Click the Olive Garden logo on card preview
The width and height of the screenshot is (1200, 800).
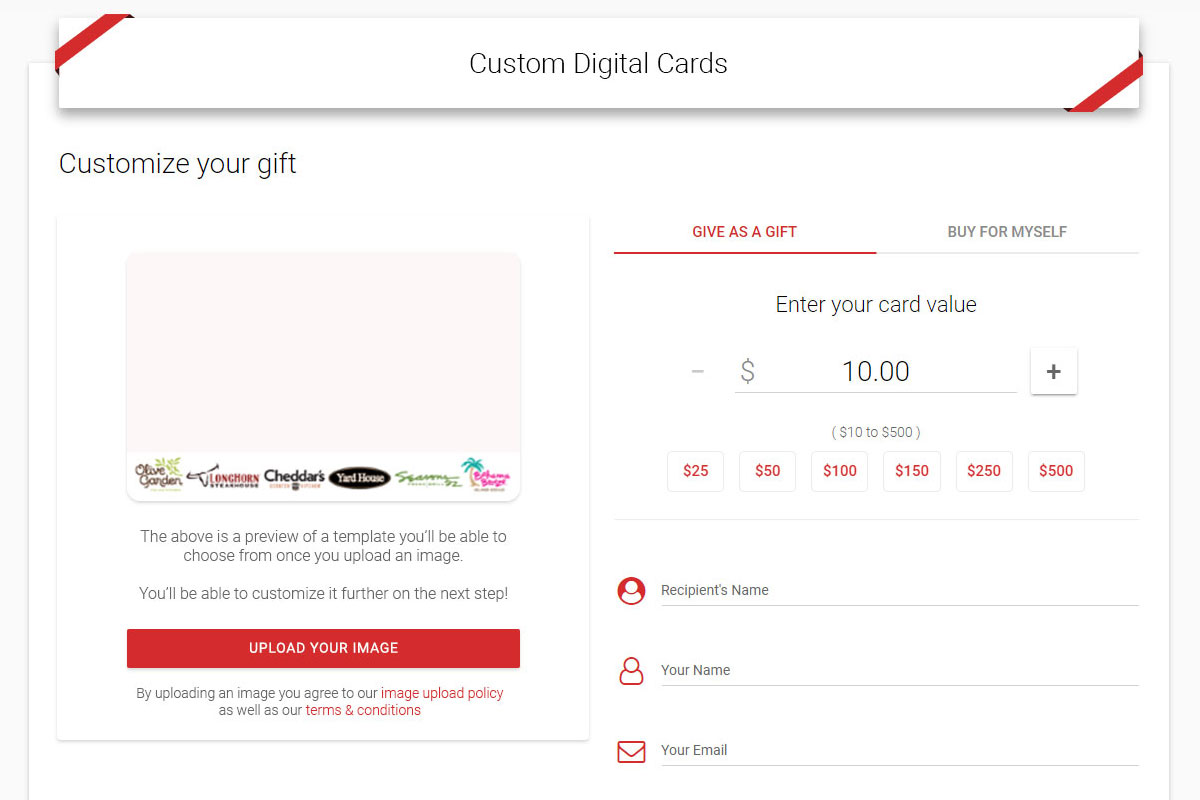pos(159,474)
